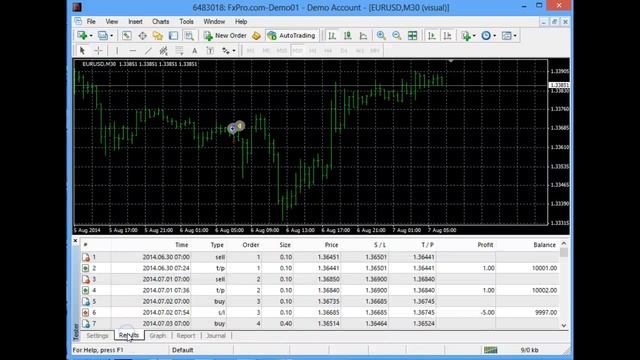The height and width of the screenshot is (360, 640).
Task: Switch to the Graph tab in Tester
Action: tap(158, 336)
